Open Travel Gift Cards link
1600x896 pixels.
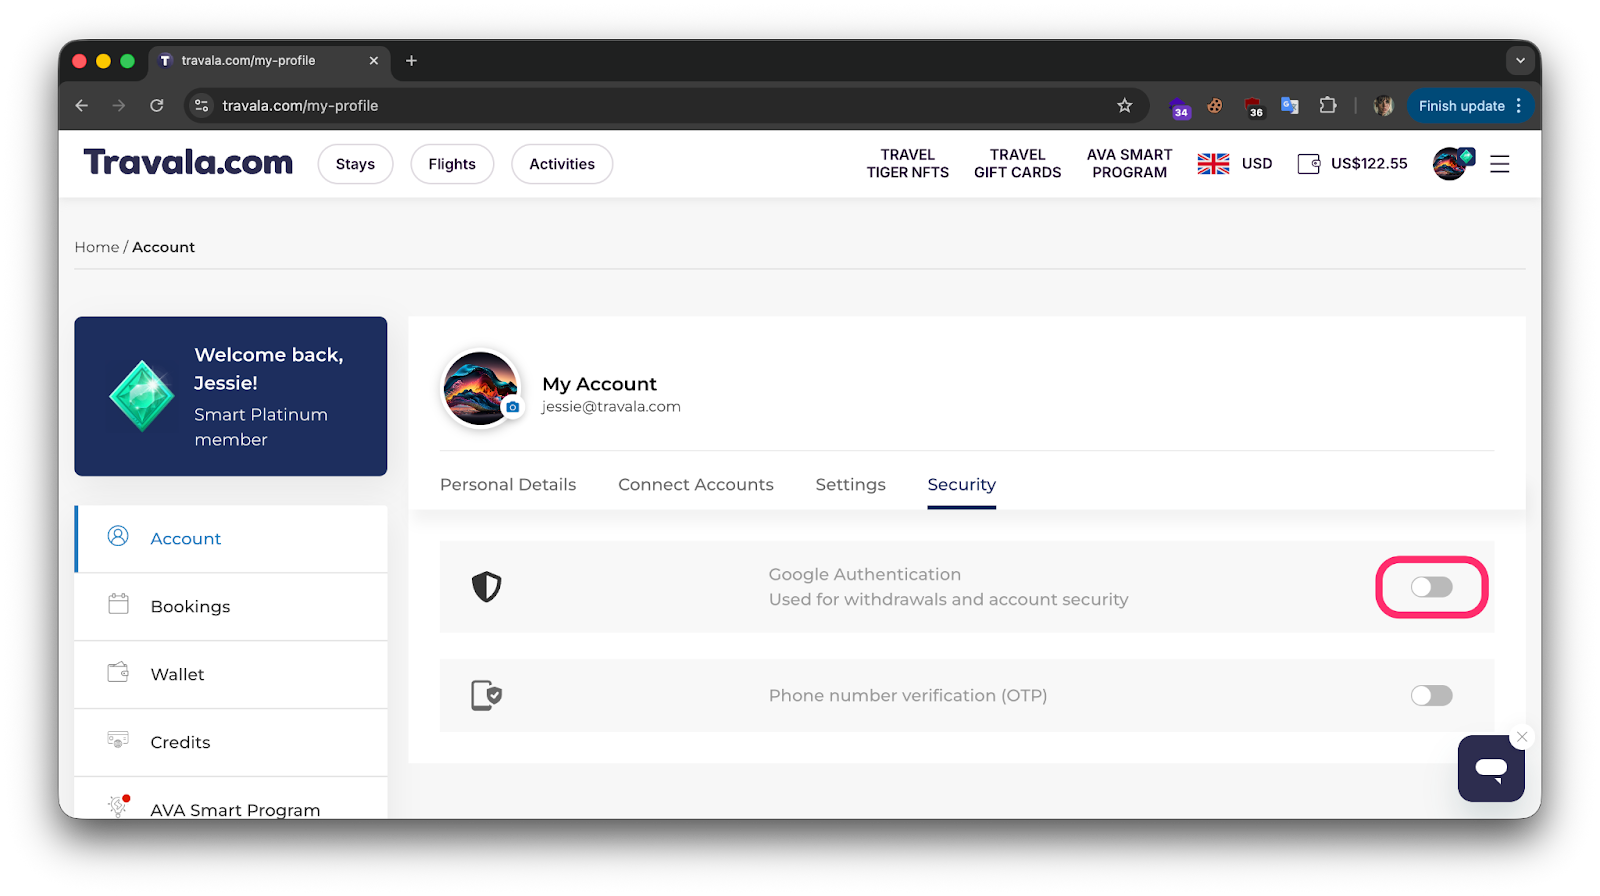pyautogui.click(x=1018, y=163)
